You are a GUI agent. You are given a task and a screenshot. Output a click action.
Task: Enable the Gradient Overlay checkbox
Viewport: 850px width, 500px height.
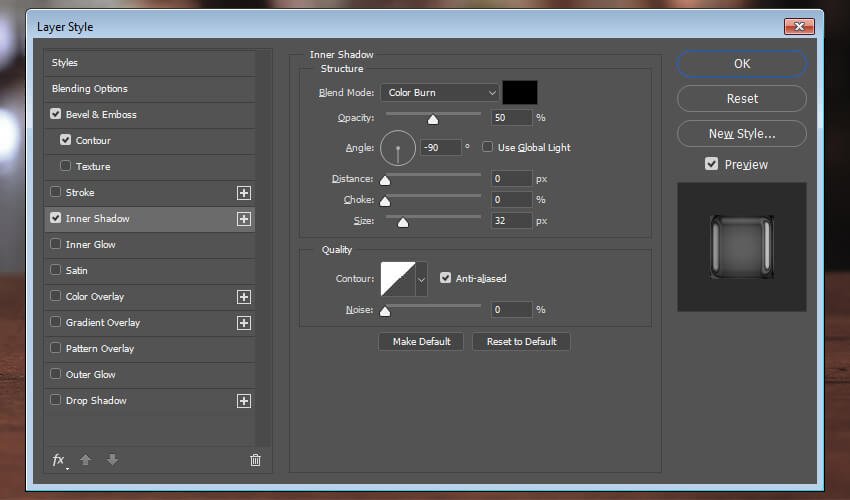click(x=55, y=322)
